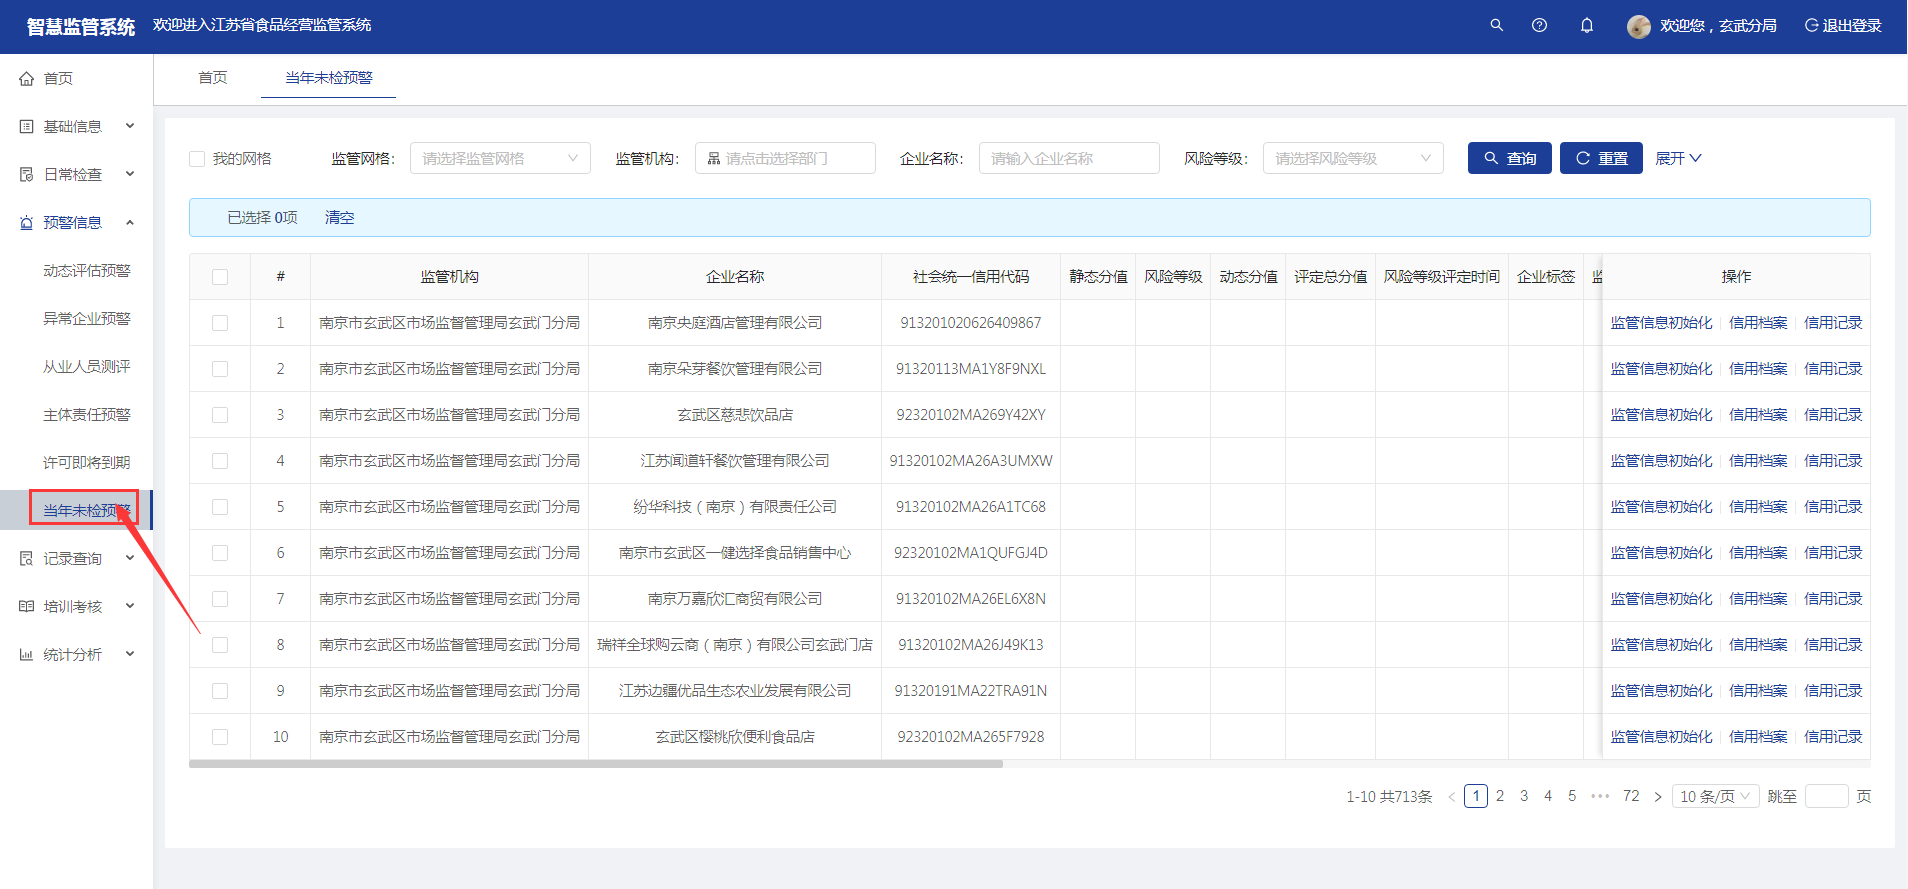Image resolution: width=1908 pixels, height=889 pixels.
Task: Expand more filters with 展开
Action: (x=1677, y=158)
